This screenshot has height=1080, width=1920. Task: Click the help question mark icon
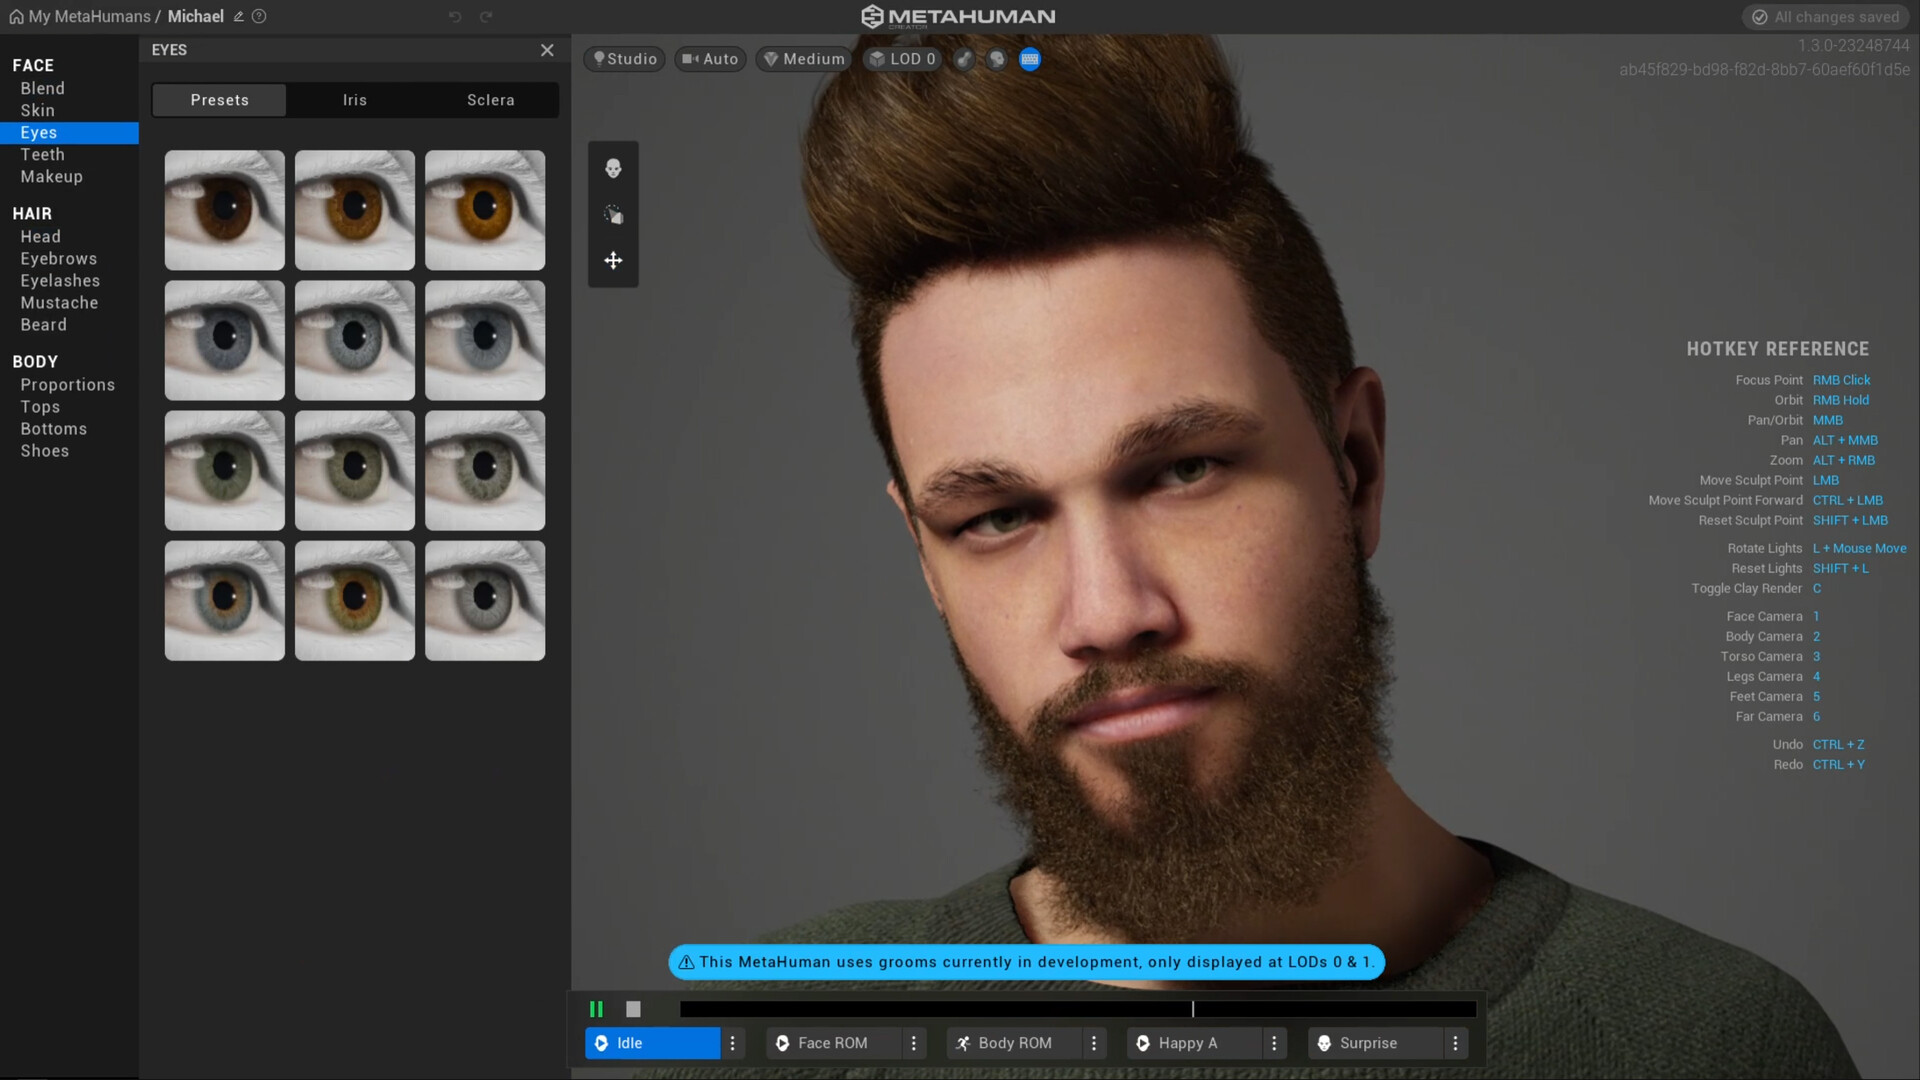(260, 16)
